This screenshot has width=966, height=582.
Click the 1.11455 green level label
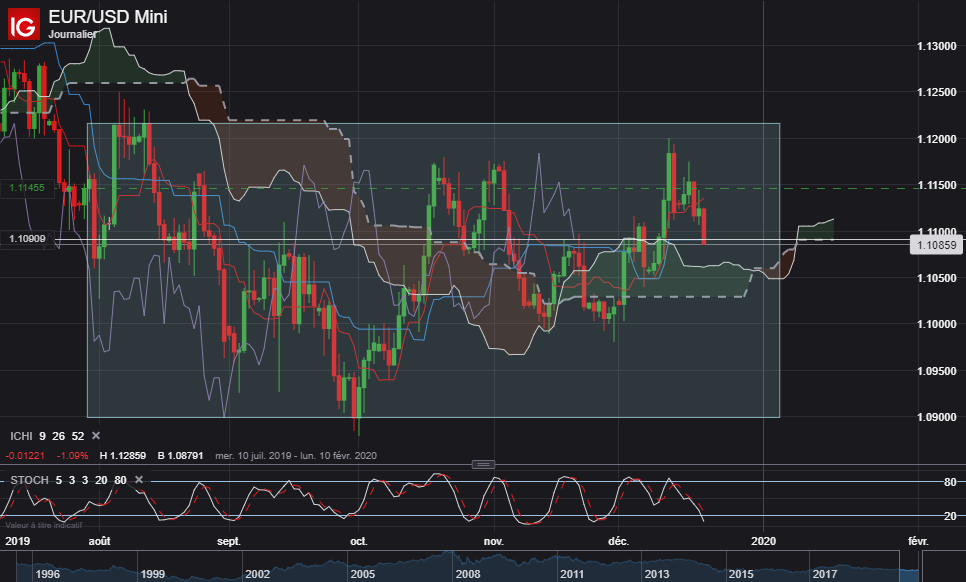[27, 188]
